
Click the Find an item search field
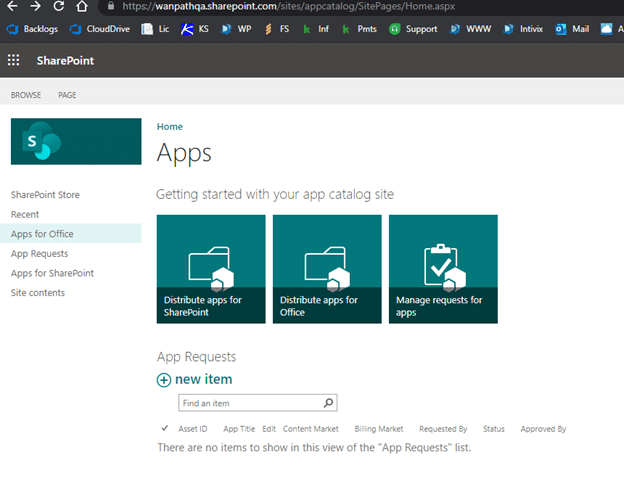[250, 403]
